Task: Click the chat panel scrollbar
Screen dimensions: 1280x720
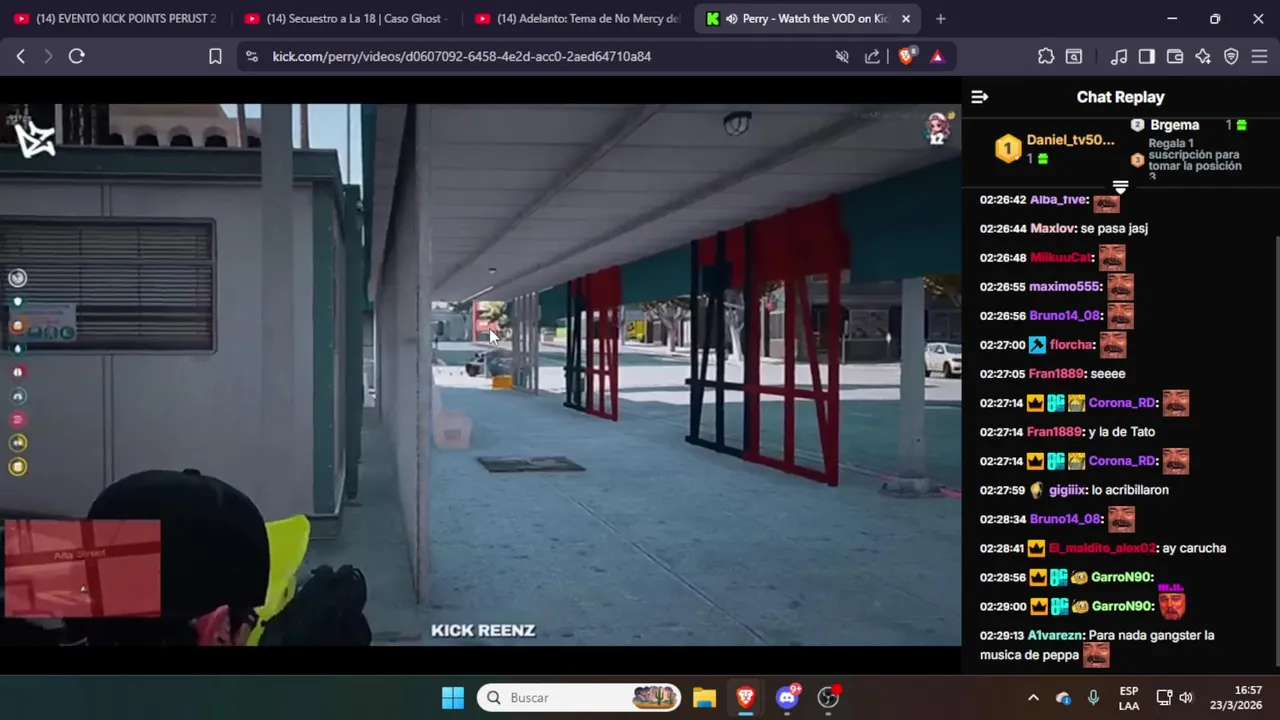Action: click(x=1276, y=450)
